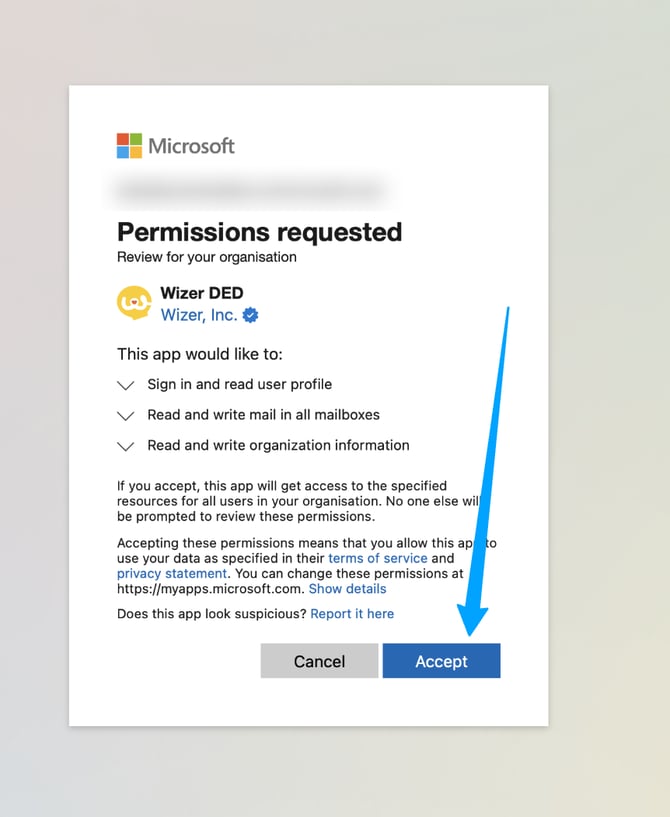The width and height of the screenshot is (670, 817).
Task: Click the Report it here link
Action: click(352, 614)
